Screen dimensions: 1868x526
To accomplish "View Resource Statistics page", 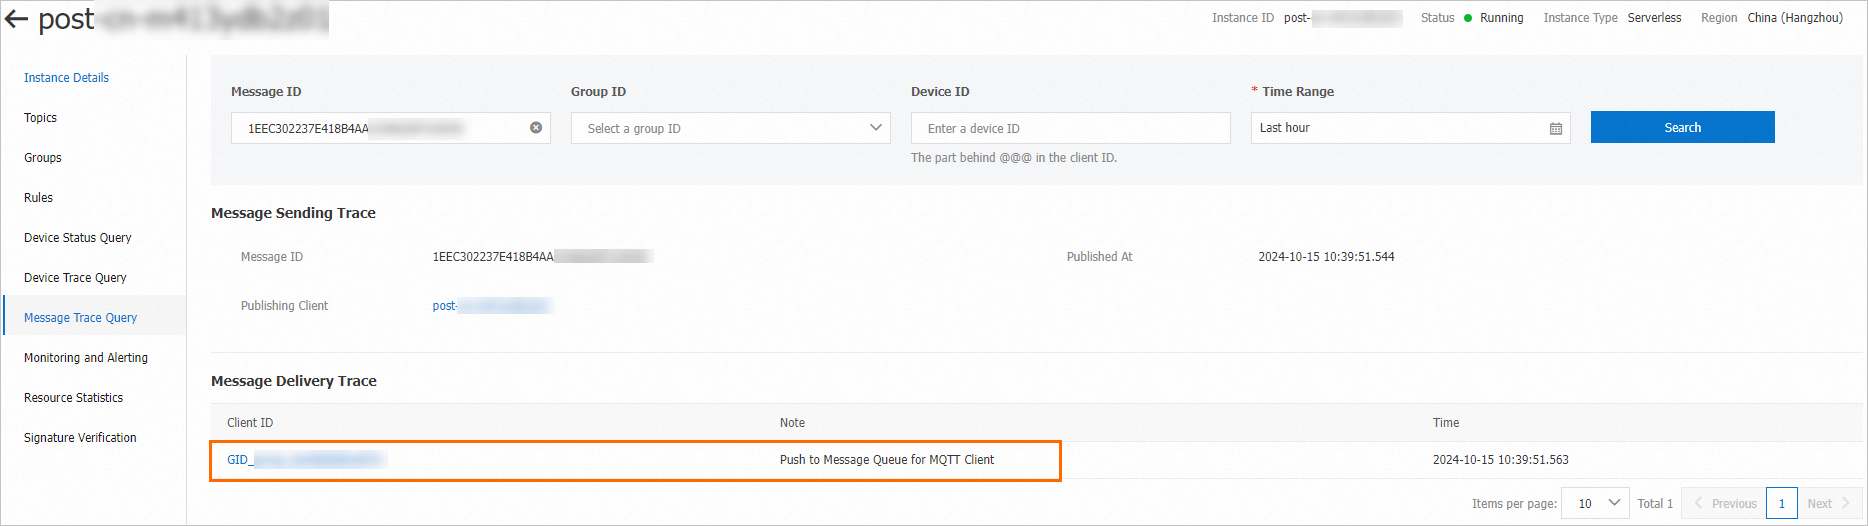I will [74, 398].
